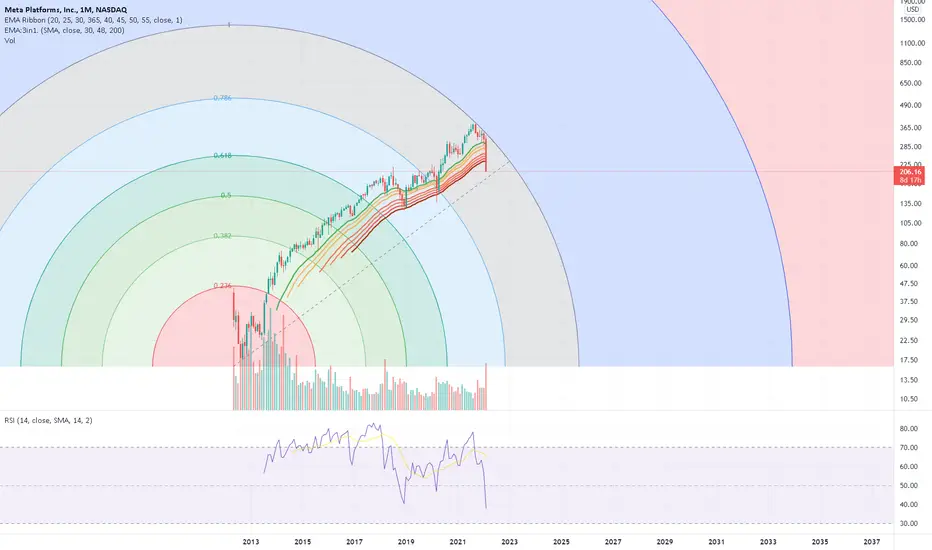
Task: Click 70.00 on the RSI scale
Action: coord(909,448)
